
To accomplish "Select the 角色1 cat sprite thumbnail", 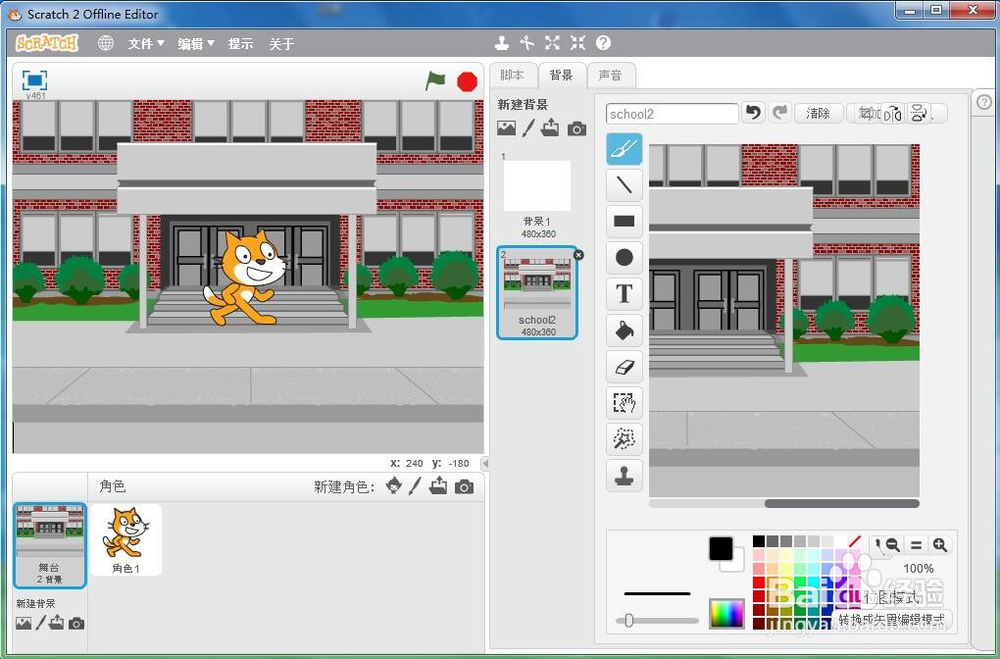I will (126, 540).
